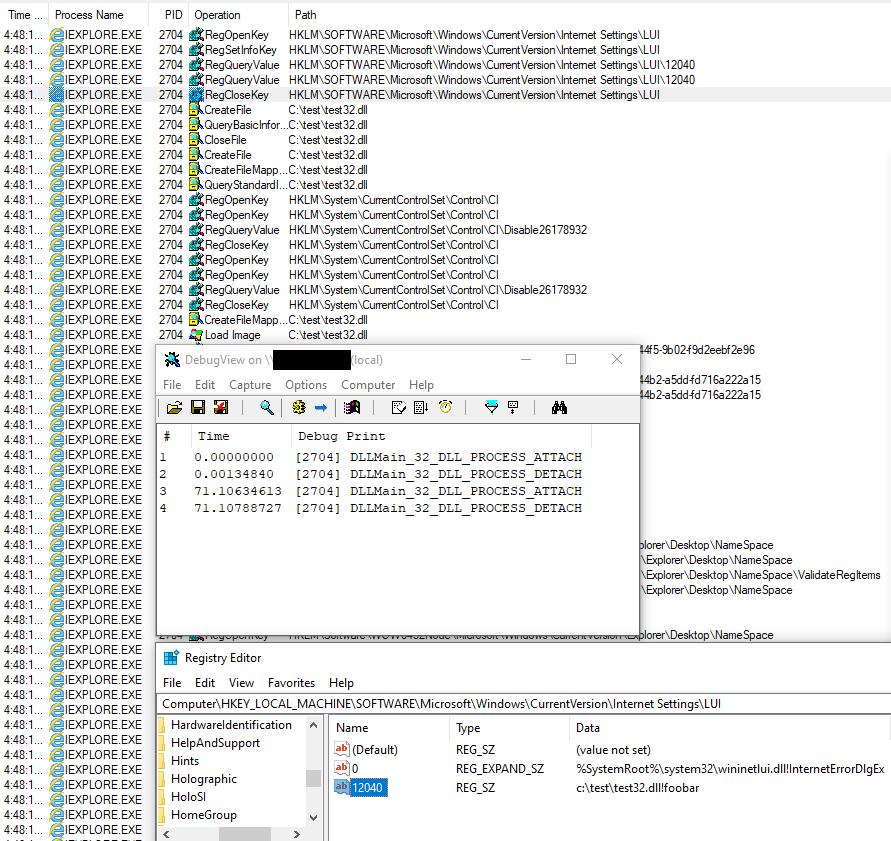The width and height of the screenshot is (891, 841).
Task: Open DebugView Help menu
Action: coord(421,385)
